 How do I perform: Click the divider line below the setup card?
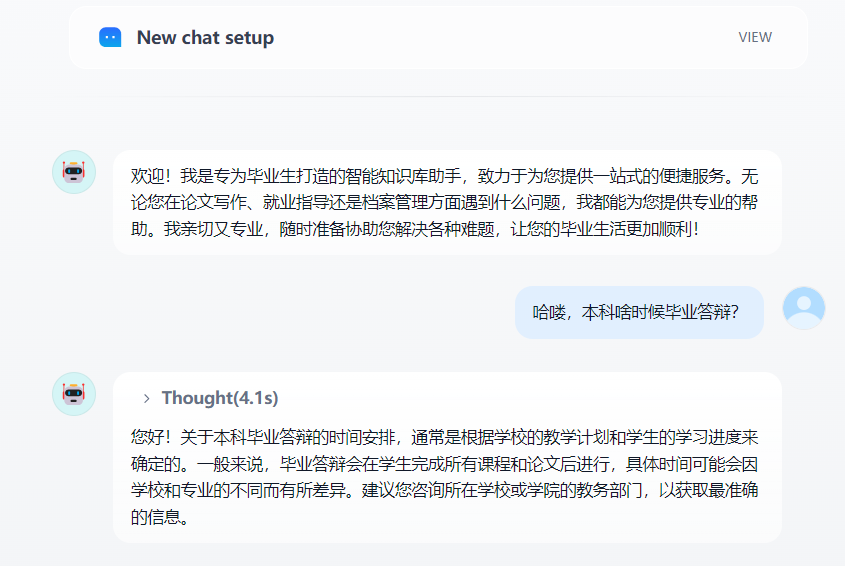[438, 97]
